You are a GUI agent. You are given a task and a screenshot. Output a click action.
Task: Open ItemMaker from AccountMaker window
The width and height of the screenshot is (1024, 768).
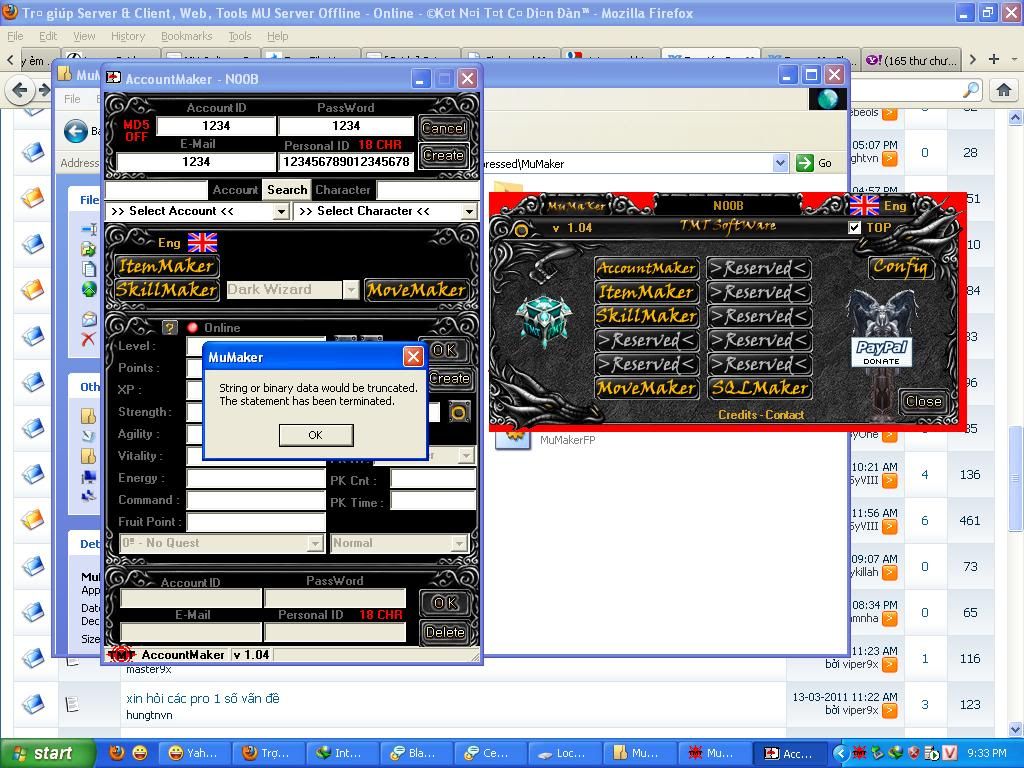166,266
